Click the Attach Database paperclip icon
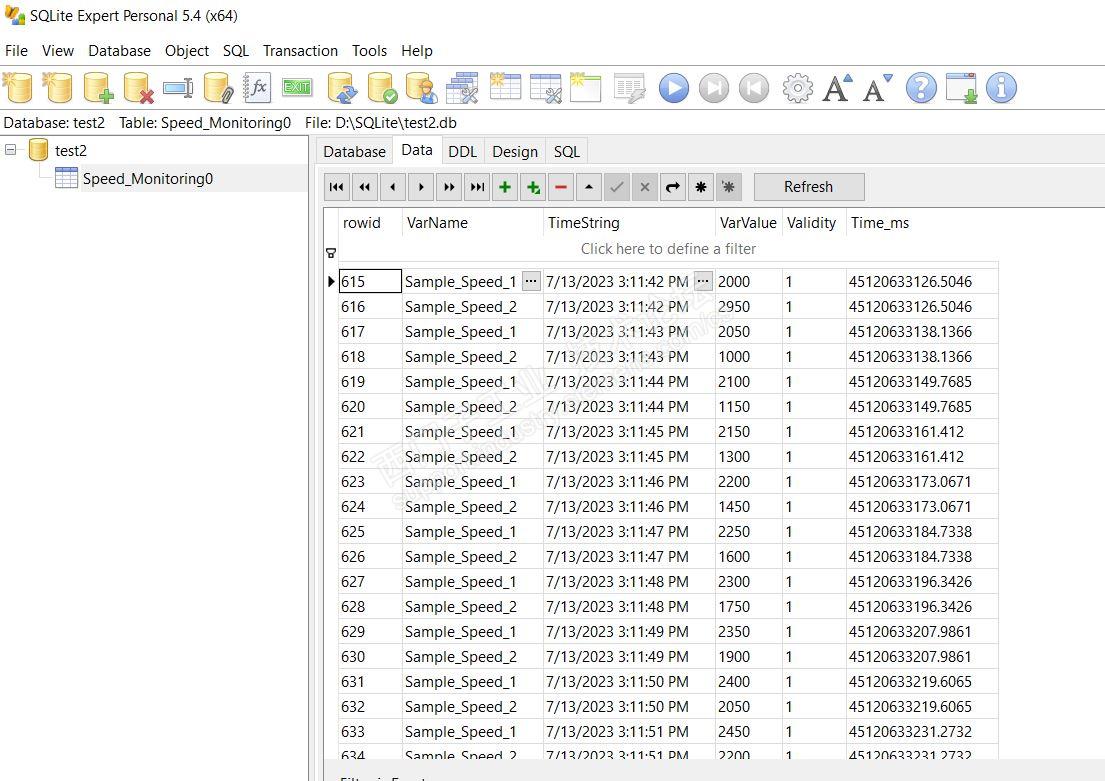The width and height of the screenshot is (1105, 781). point(218,88)
